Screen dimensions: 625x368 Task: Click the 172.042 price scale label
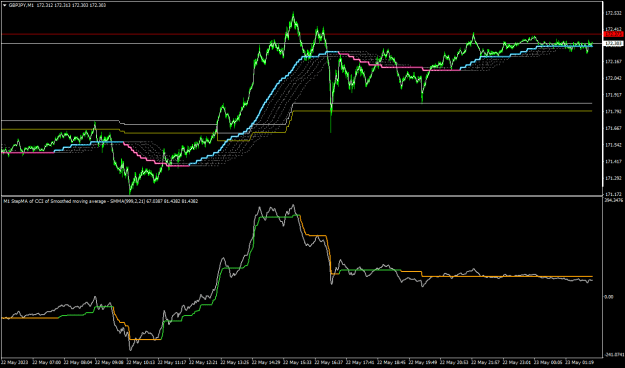tap(613, 79)
